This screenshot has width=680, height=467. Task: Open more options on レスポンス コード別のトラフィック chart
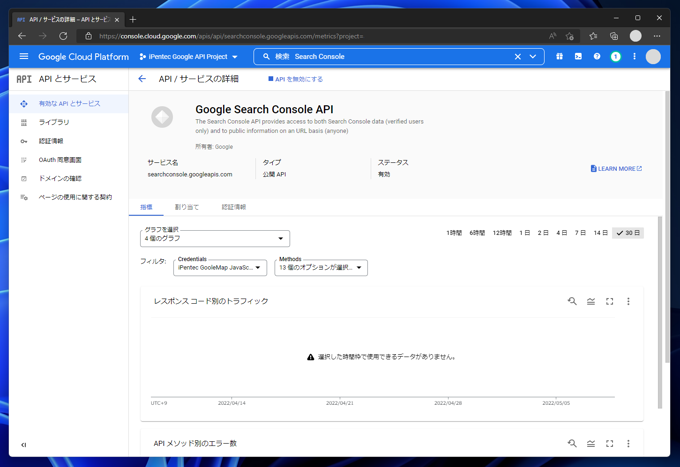pos(628,301)
